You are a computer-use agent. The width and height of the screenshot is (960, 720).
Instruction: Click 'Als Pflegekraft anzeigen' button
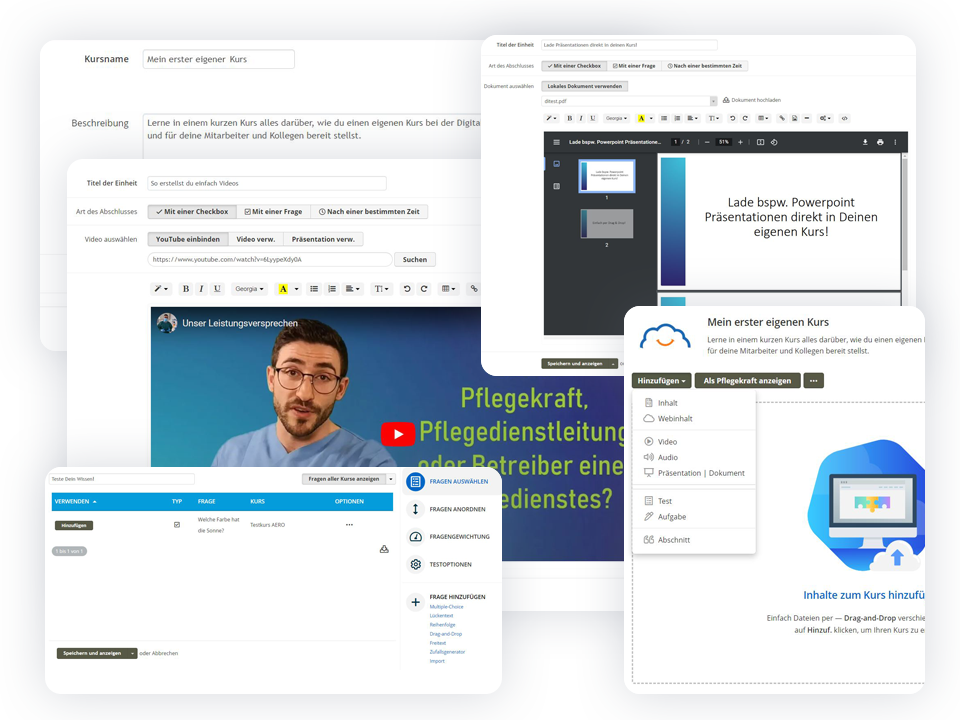pos(747,381)
